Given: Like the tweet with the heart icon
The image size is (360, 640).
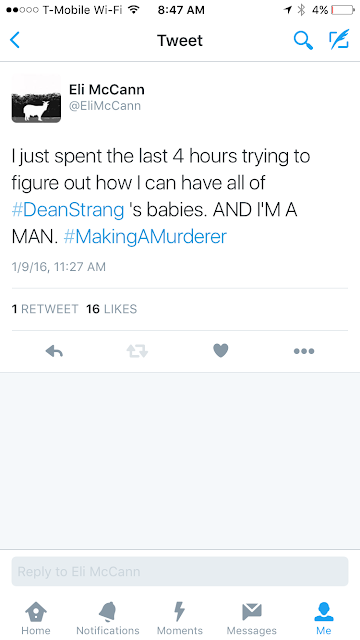Looking at the screenshot, I should coord(220,351).
